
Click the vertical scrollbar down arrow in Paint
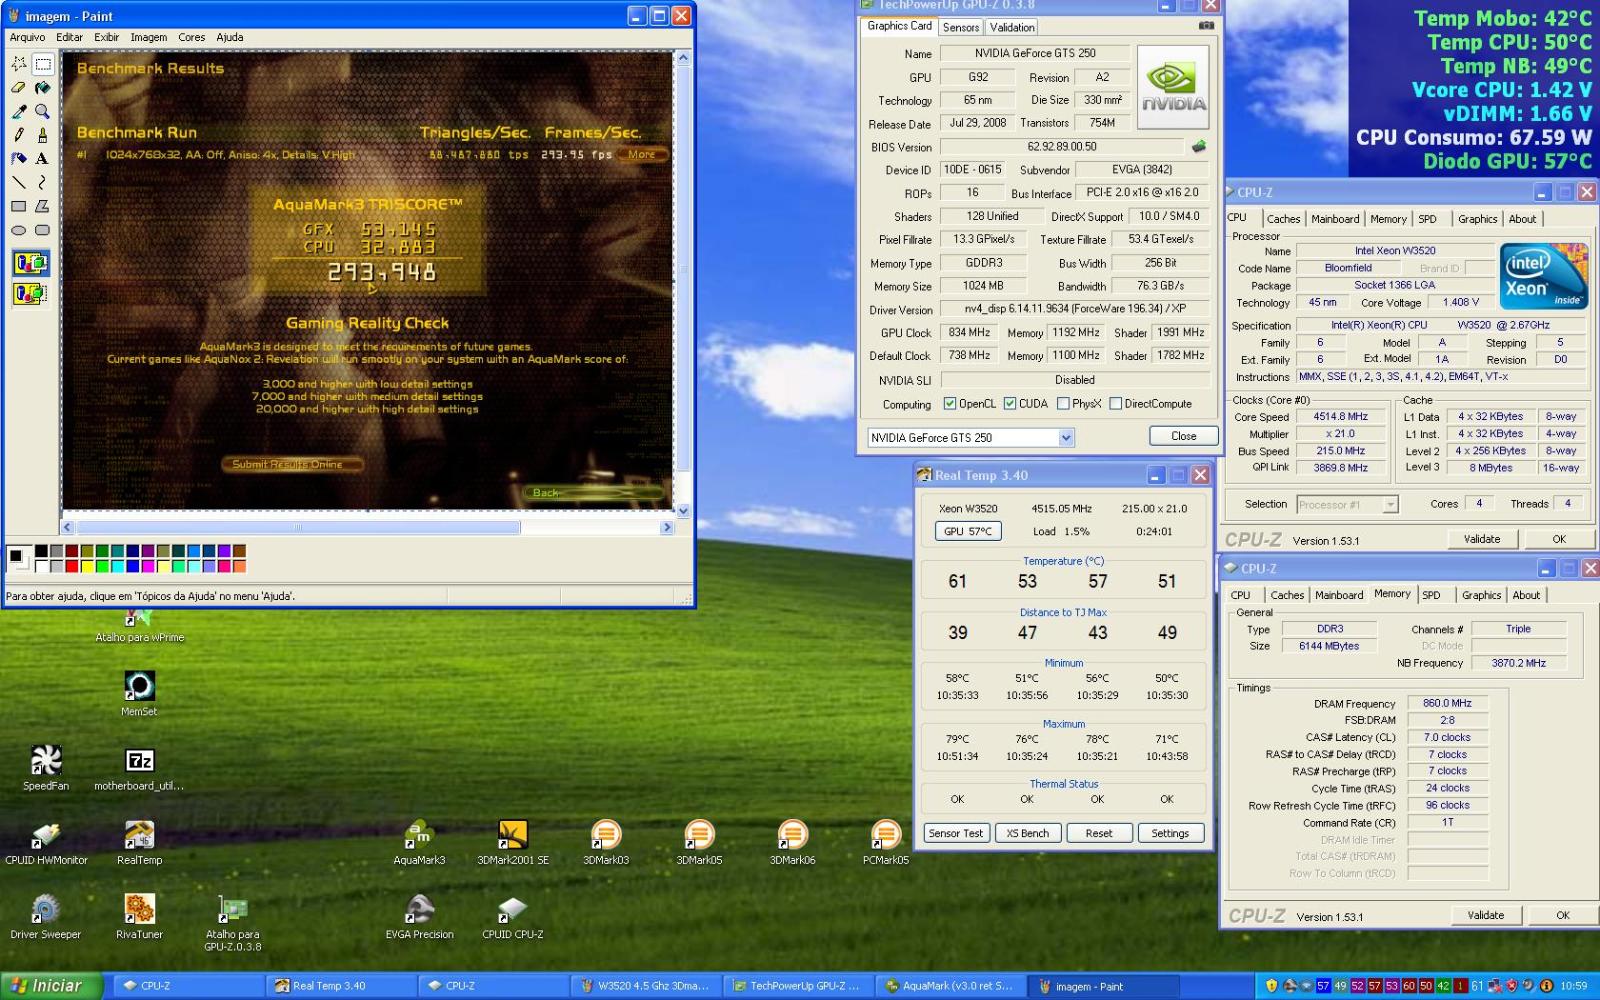[x=684, y=510]
